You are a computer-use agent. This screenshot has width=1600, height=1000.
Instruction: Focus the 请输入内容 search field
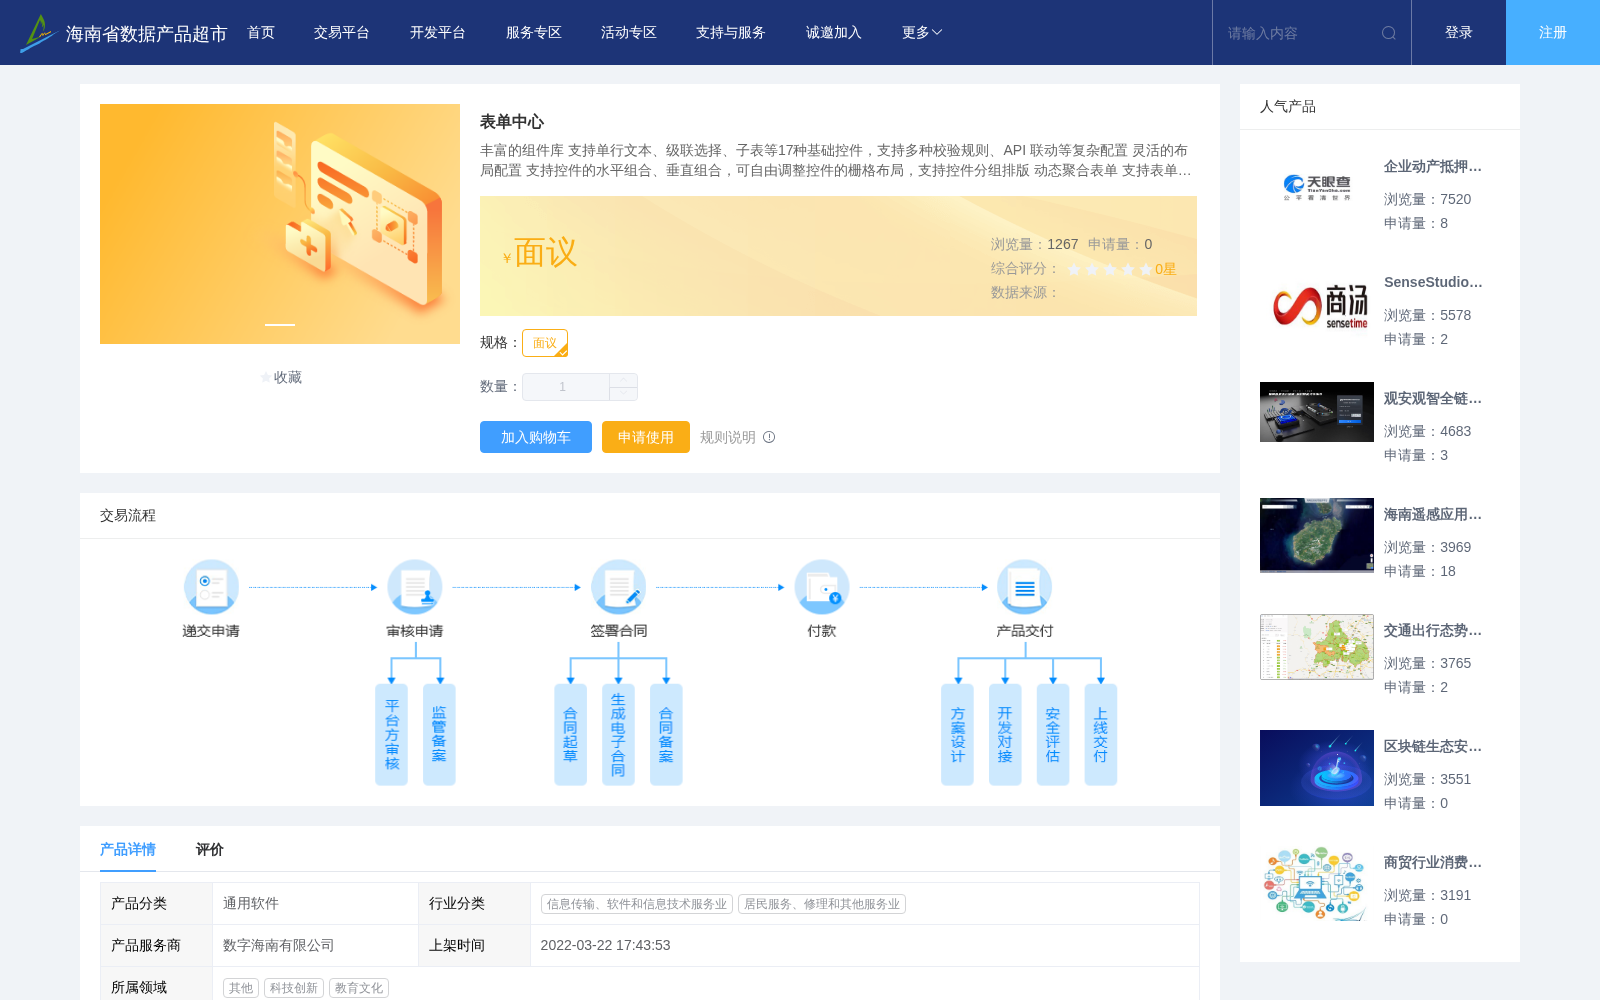click(1298, 33)
